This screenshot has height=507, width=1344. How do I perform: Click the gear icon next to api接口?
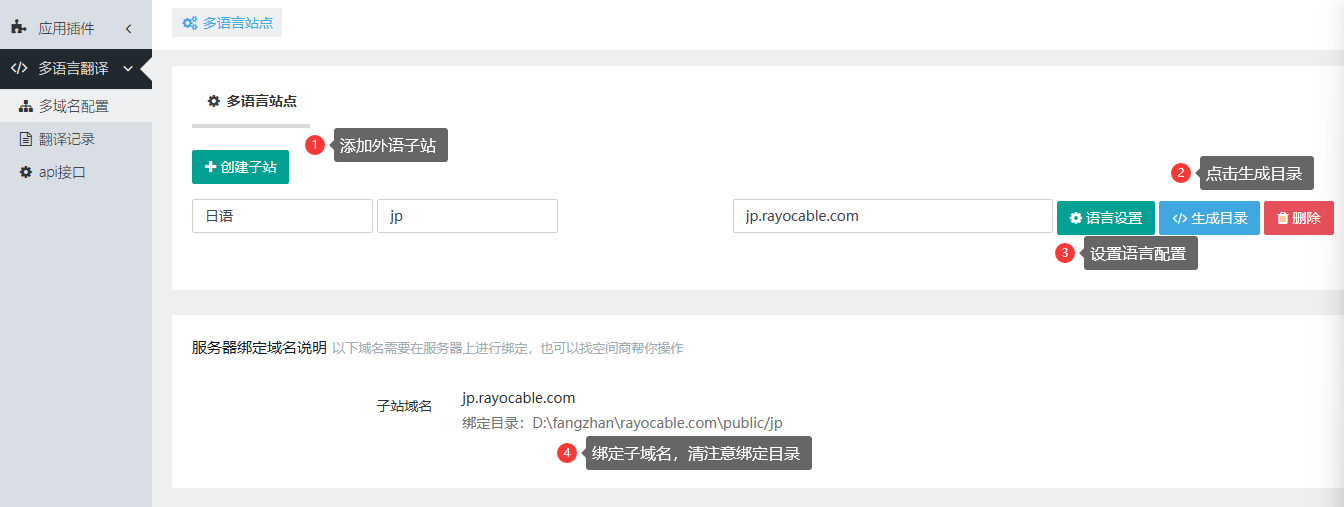(26, 172)
